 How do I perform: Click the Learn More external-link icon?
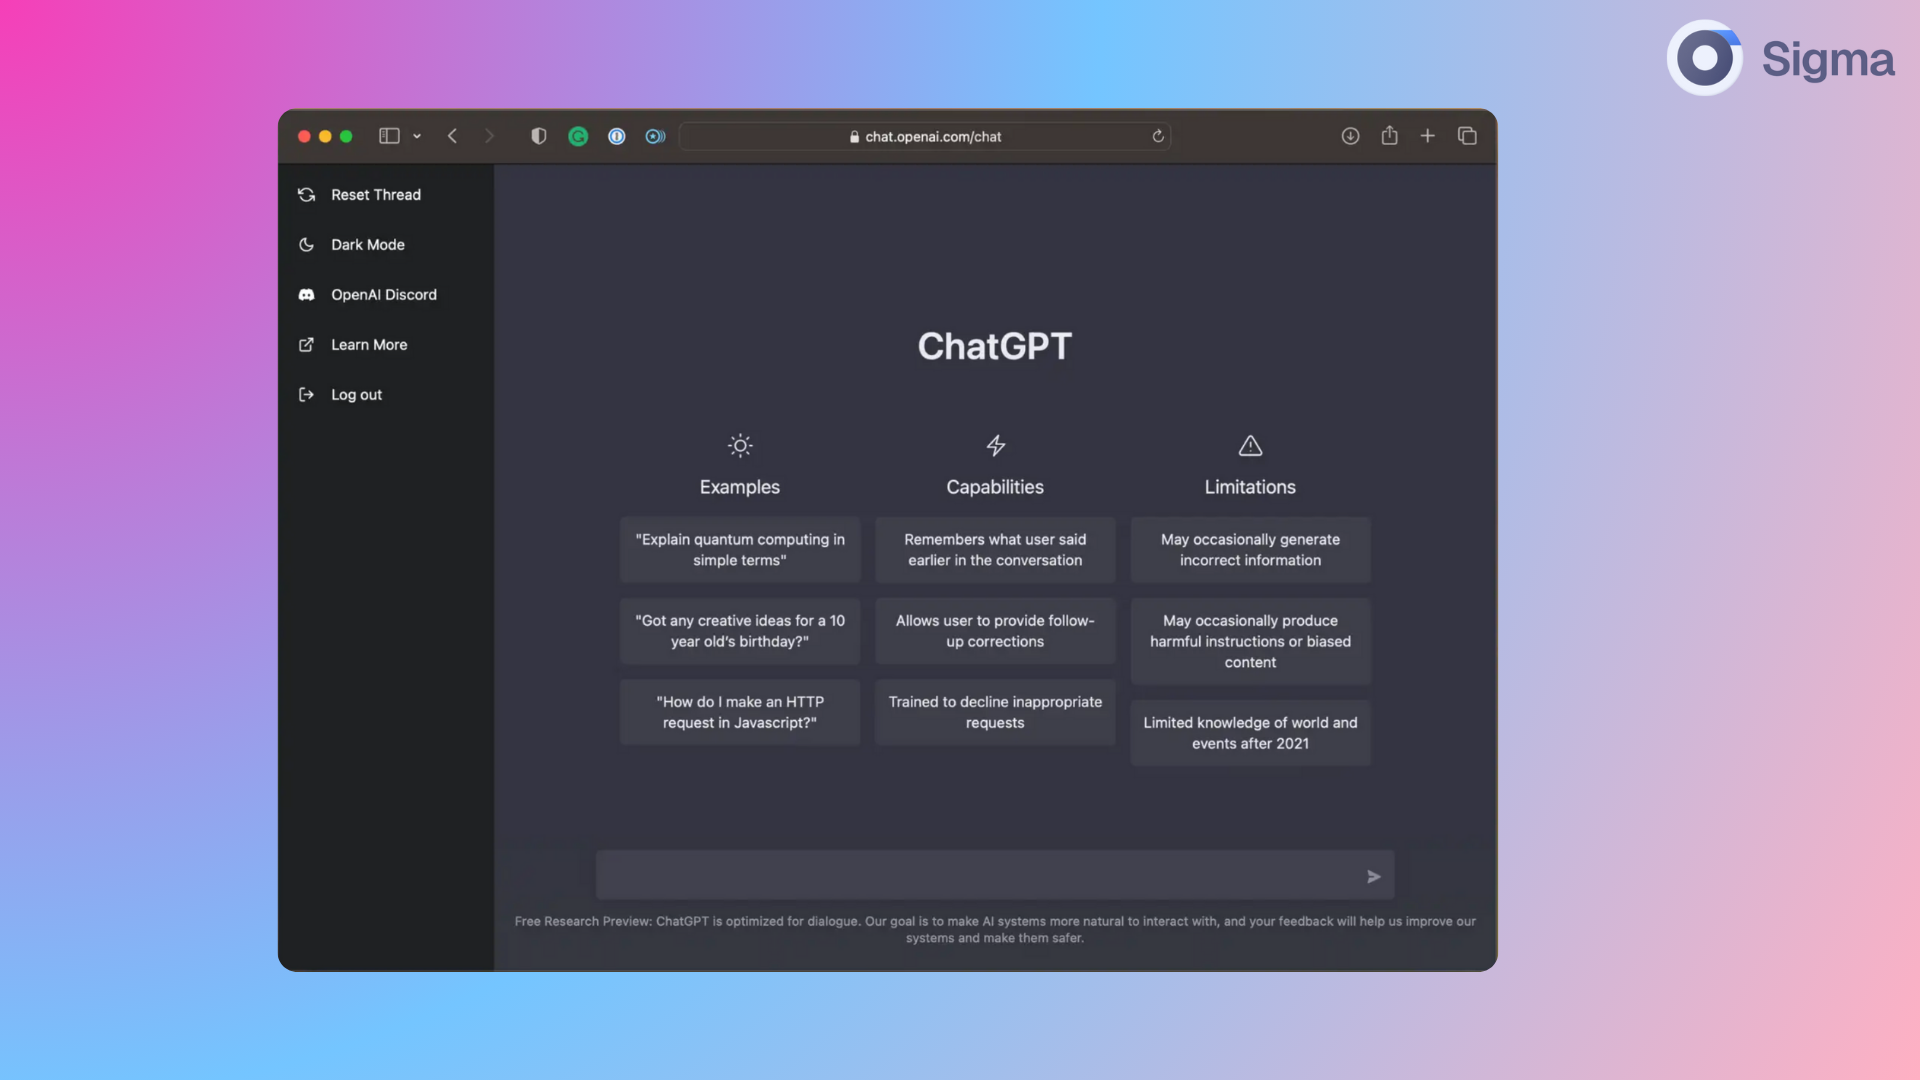[306, 345]
